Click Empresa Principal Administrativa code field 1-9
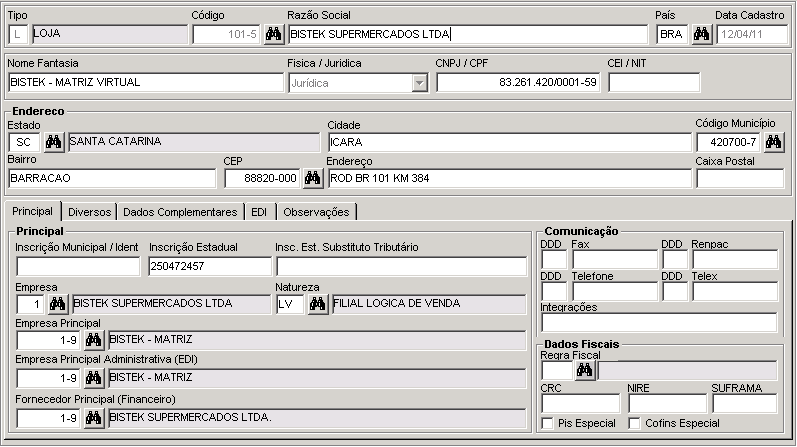The height and width of the screenshot is (447, 797). click(48, 378)
